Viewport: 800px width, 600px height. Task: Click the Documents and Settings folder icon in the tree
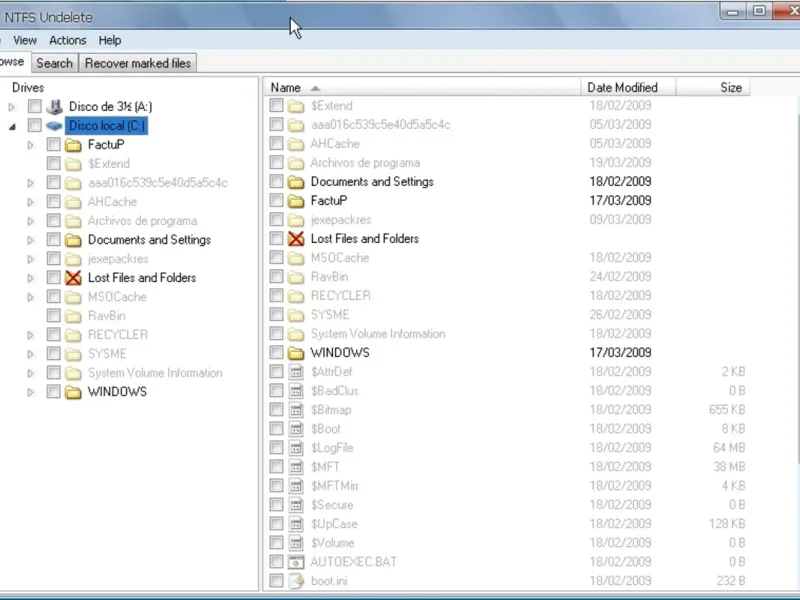[x=73, y=240]
